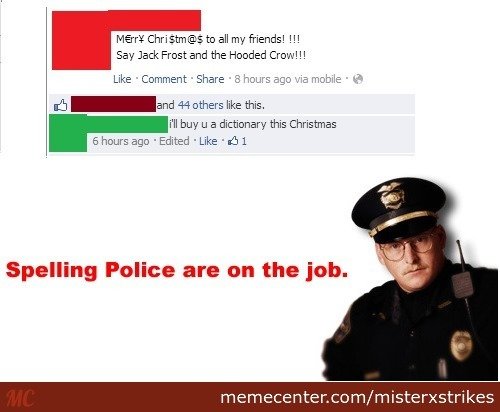
Task: Click the thumbs-up icon beside '44 others'
Action: pos(60,105)
